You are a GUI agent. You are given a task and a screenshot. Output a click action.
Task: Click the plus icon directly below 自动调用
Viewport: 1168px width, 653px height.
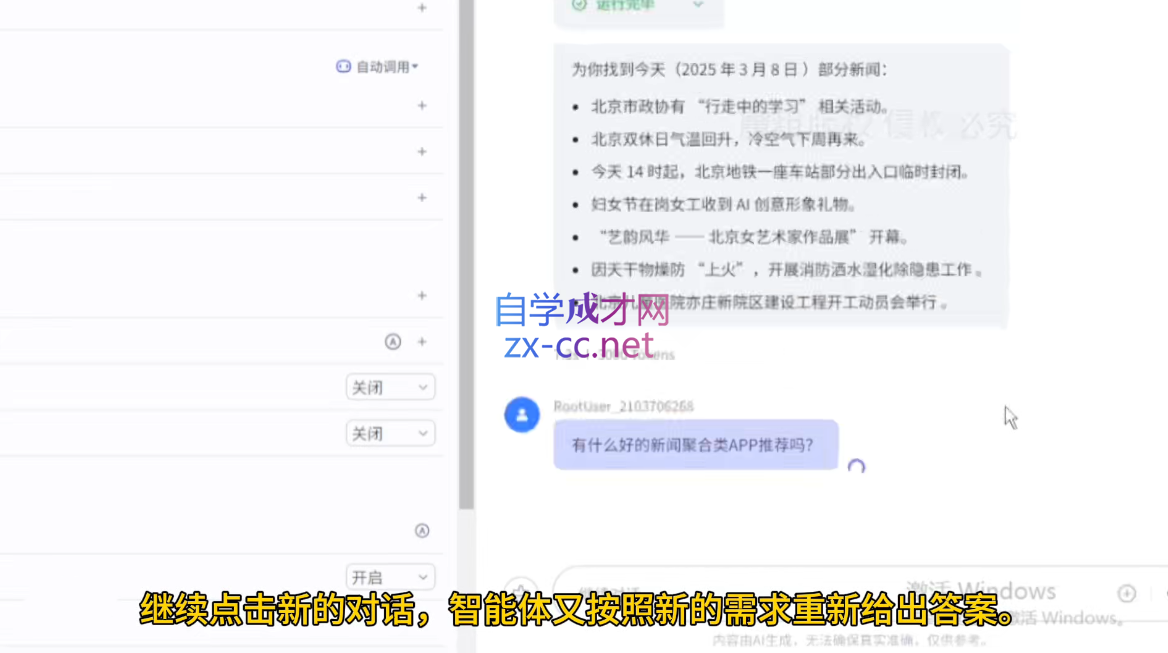422,105
